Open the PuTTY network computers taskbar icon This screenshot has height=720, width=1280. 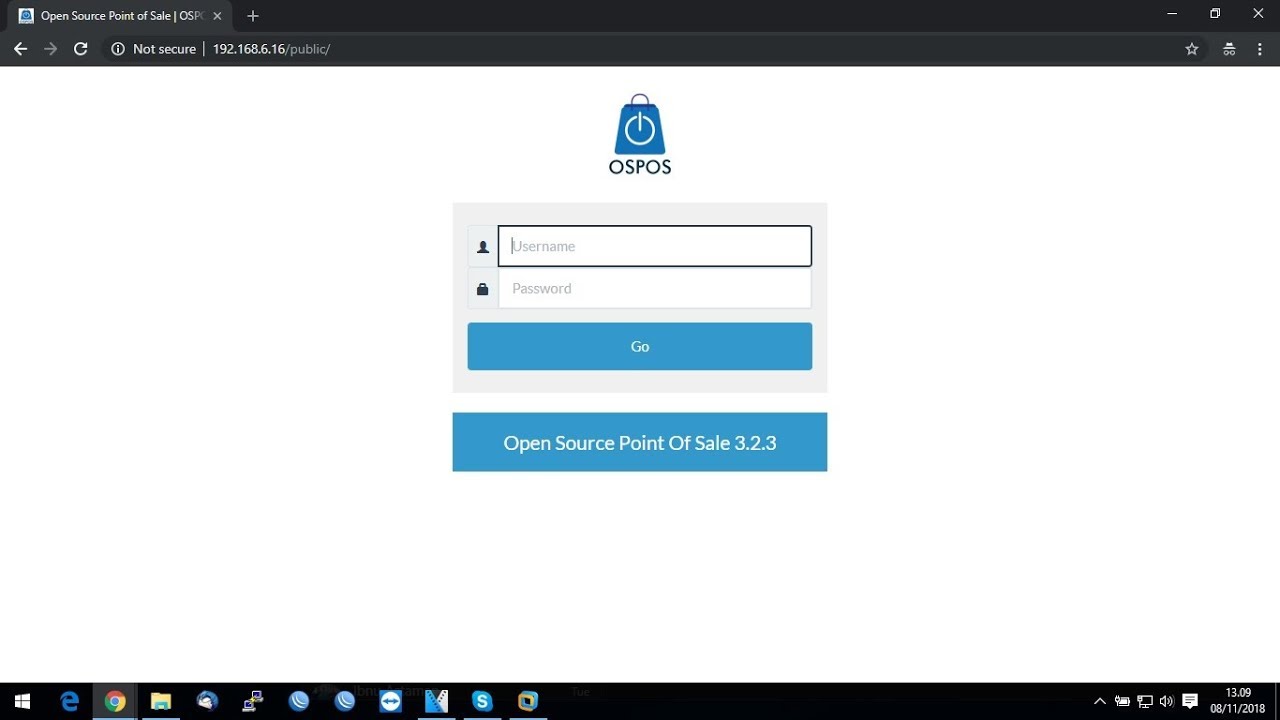253,701
